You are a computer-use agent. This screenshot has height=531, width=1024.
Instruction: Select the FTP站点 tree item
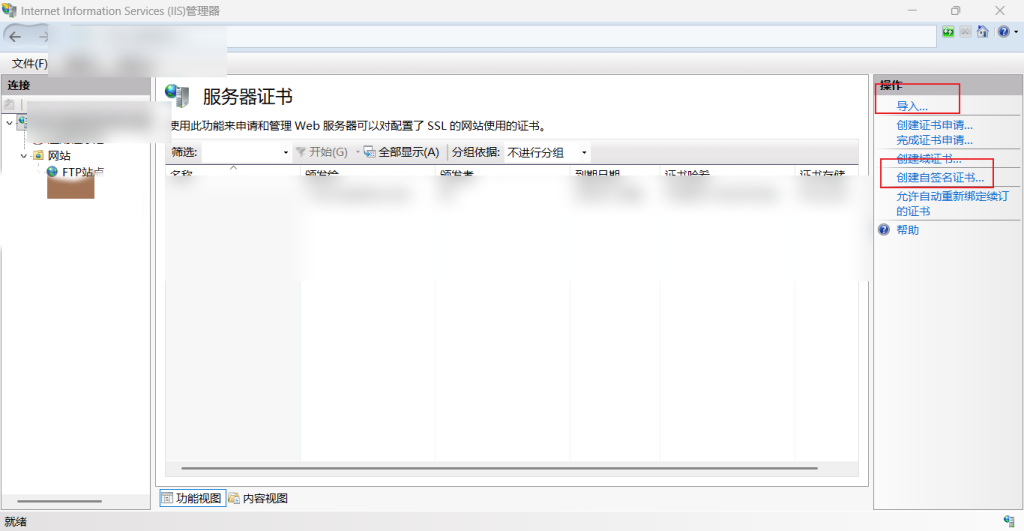[x=83, y=172]
